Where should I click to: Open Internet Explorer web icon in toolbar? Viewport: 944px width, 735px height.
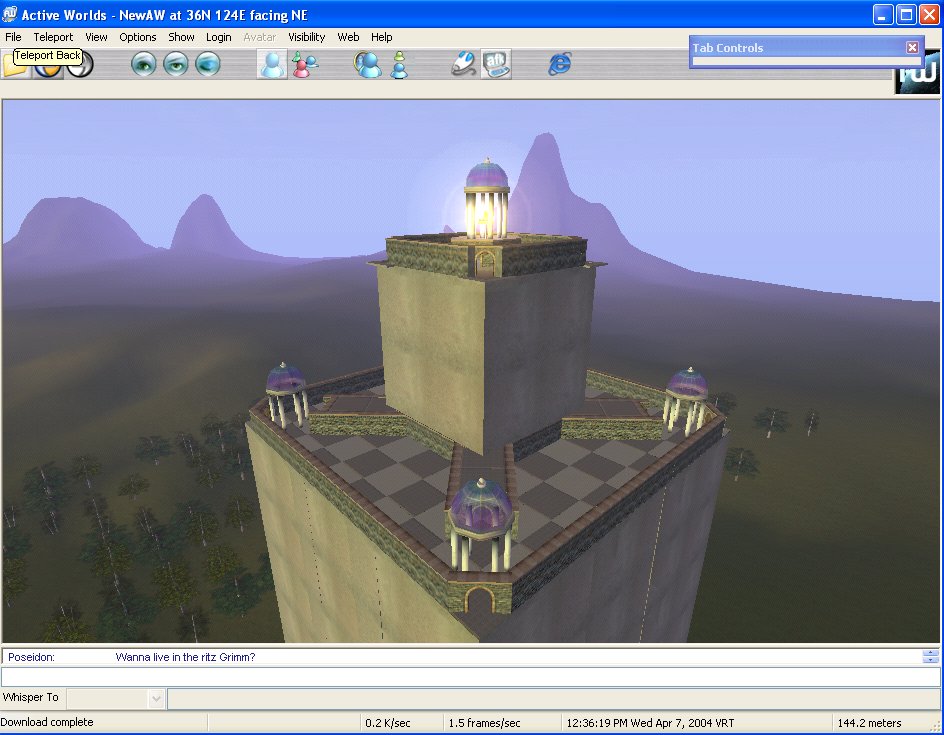[560, 65]
